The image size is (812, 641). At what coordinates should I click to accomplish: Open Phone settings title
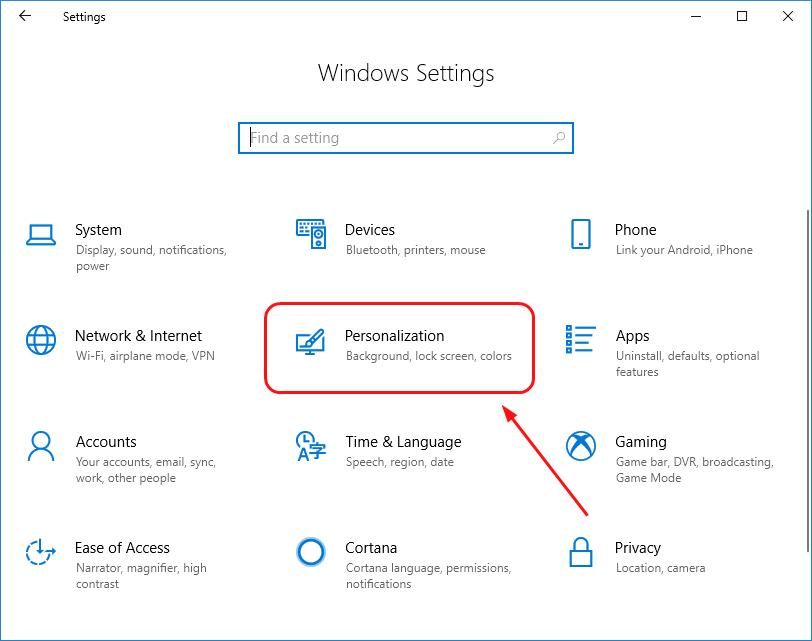tap(635, 229)
